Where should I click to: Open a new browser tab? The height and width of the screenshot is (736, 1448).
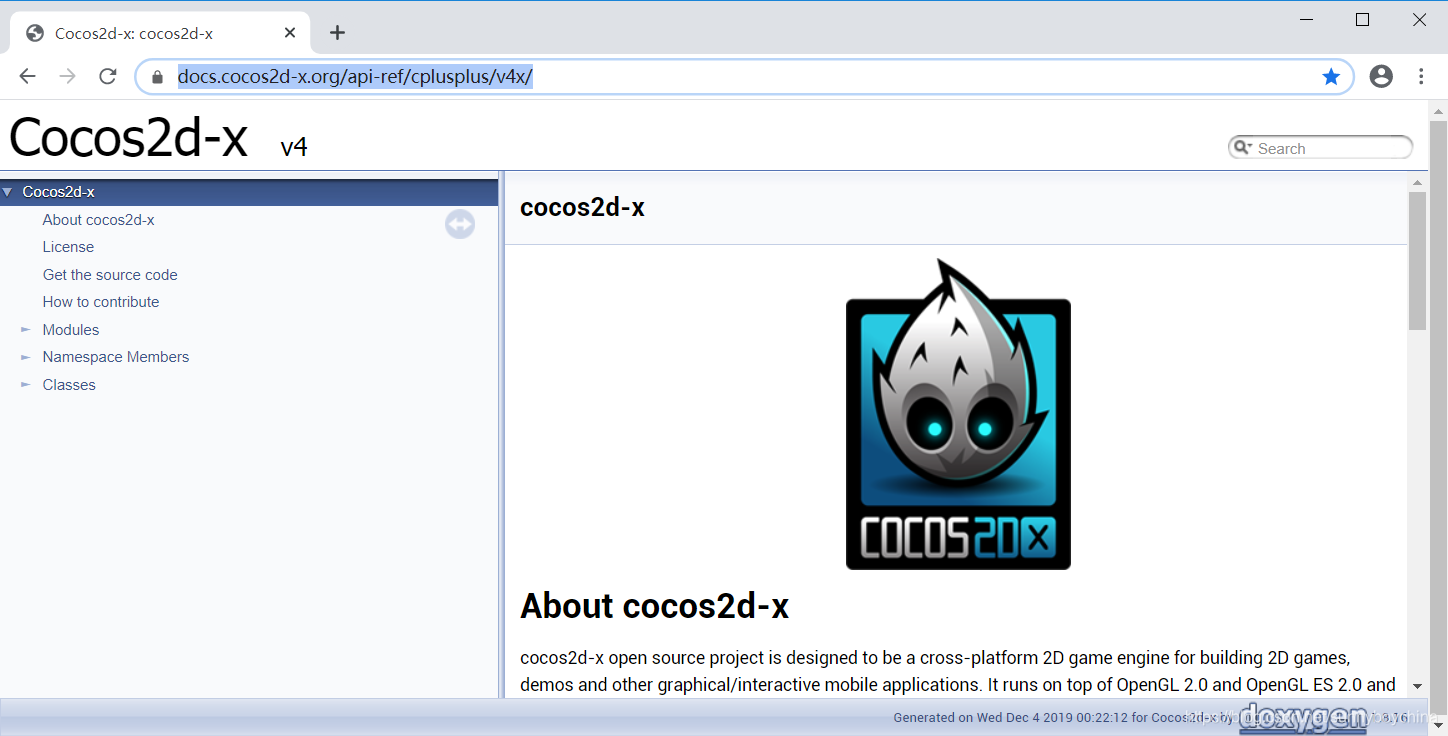pos(337,32)
